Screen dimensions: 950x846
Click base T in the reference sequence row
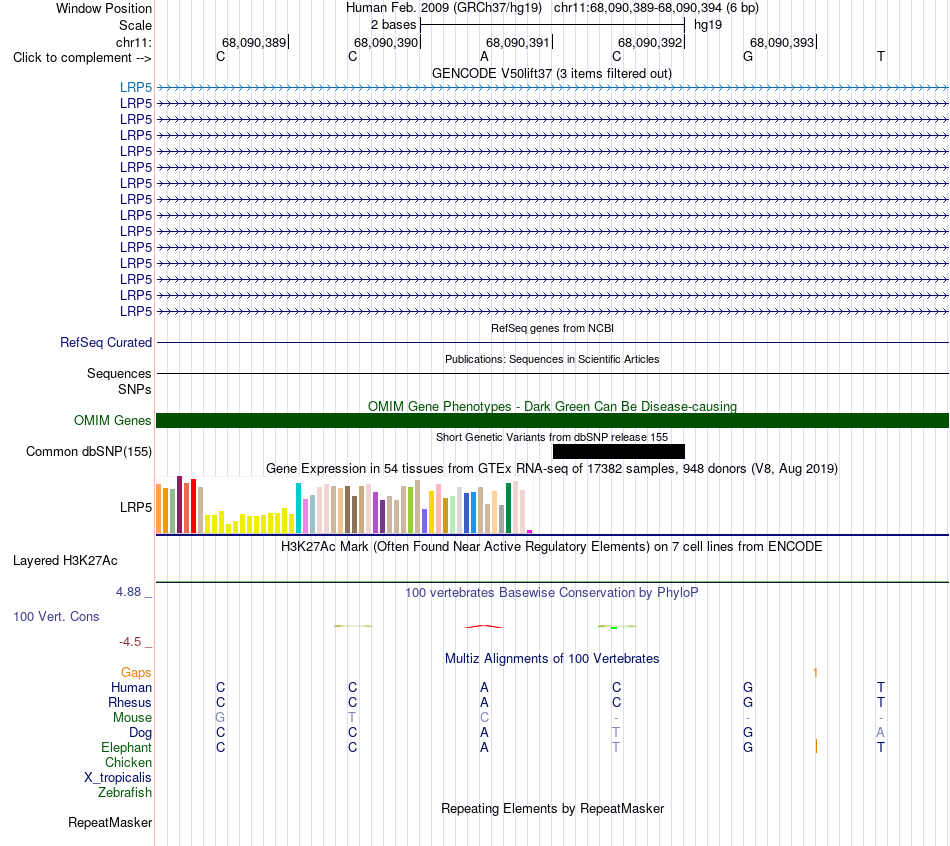881,57
